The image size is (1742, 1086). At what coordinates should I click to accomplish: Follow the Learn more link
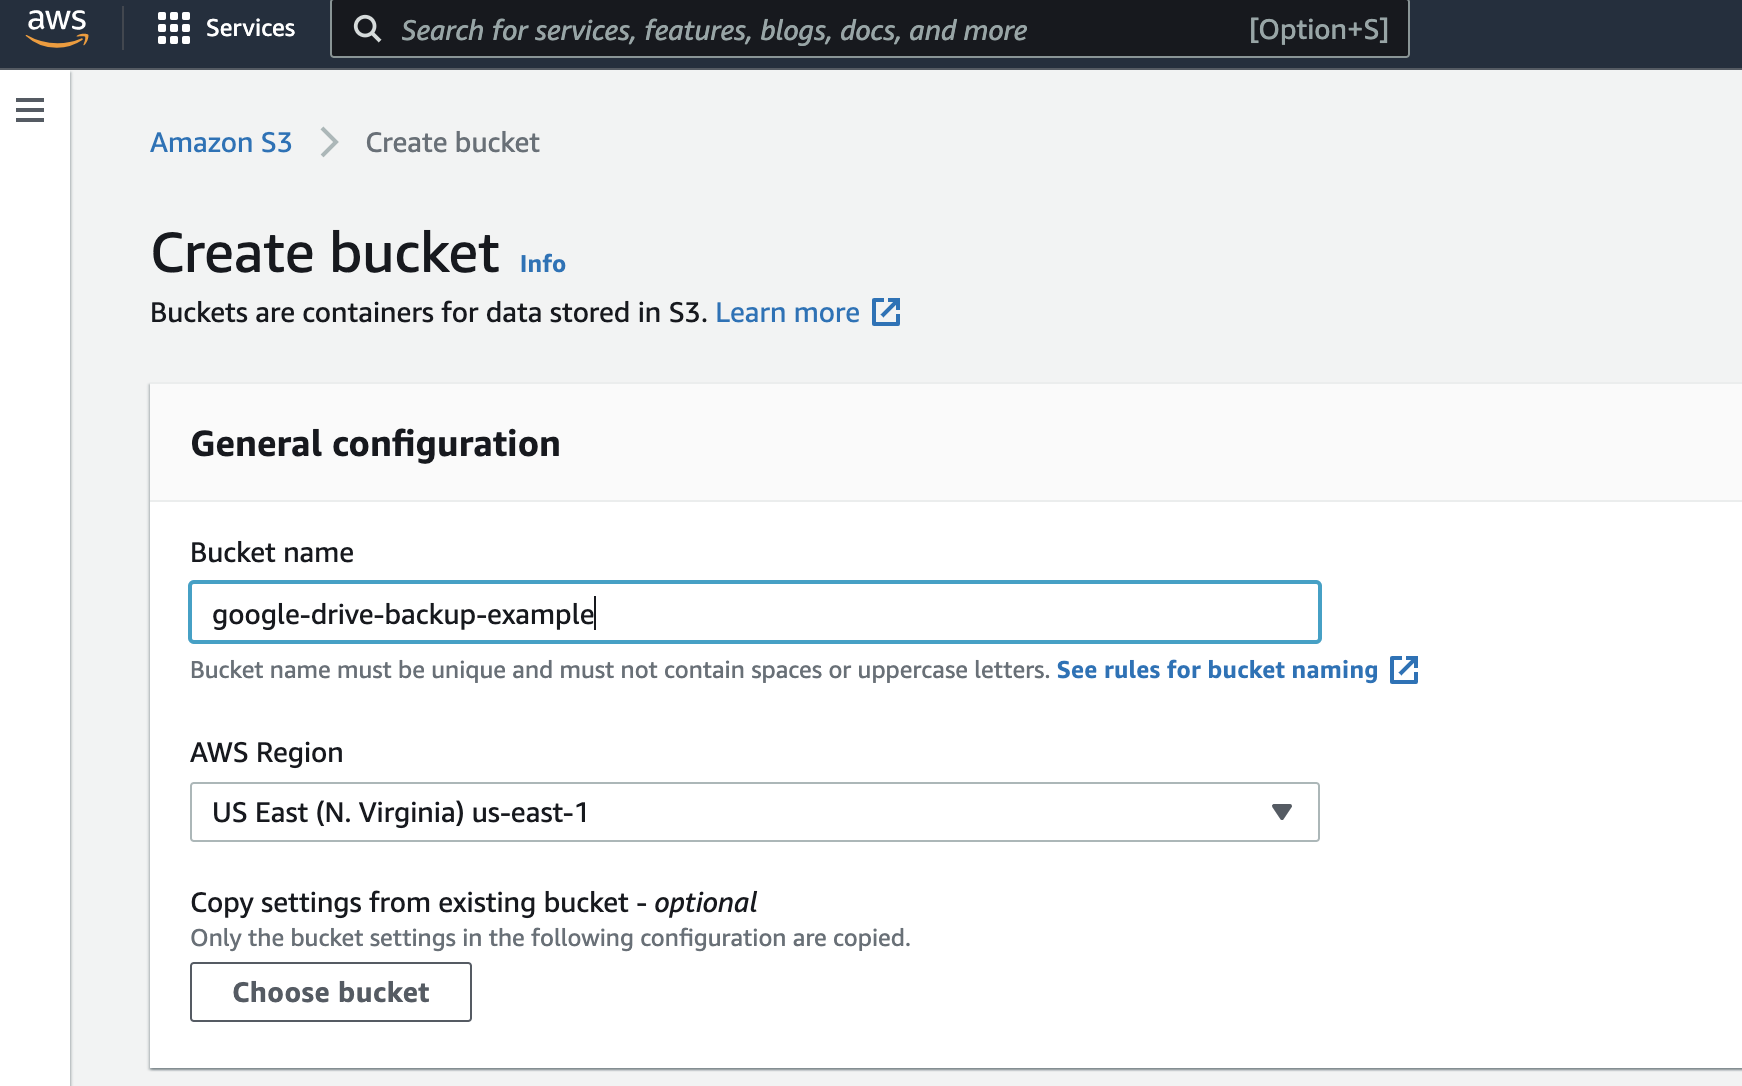[x=787, y=312]
